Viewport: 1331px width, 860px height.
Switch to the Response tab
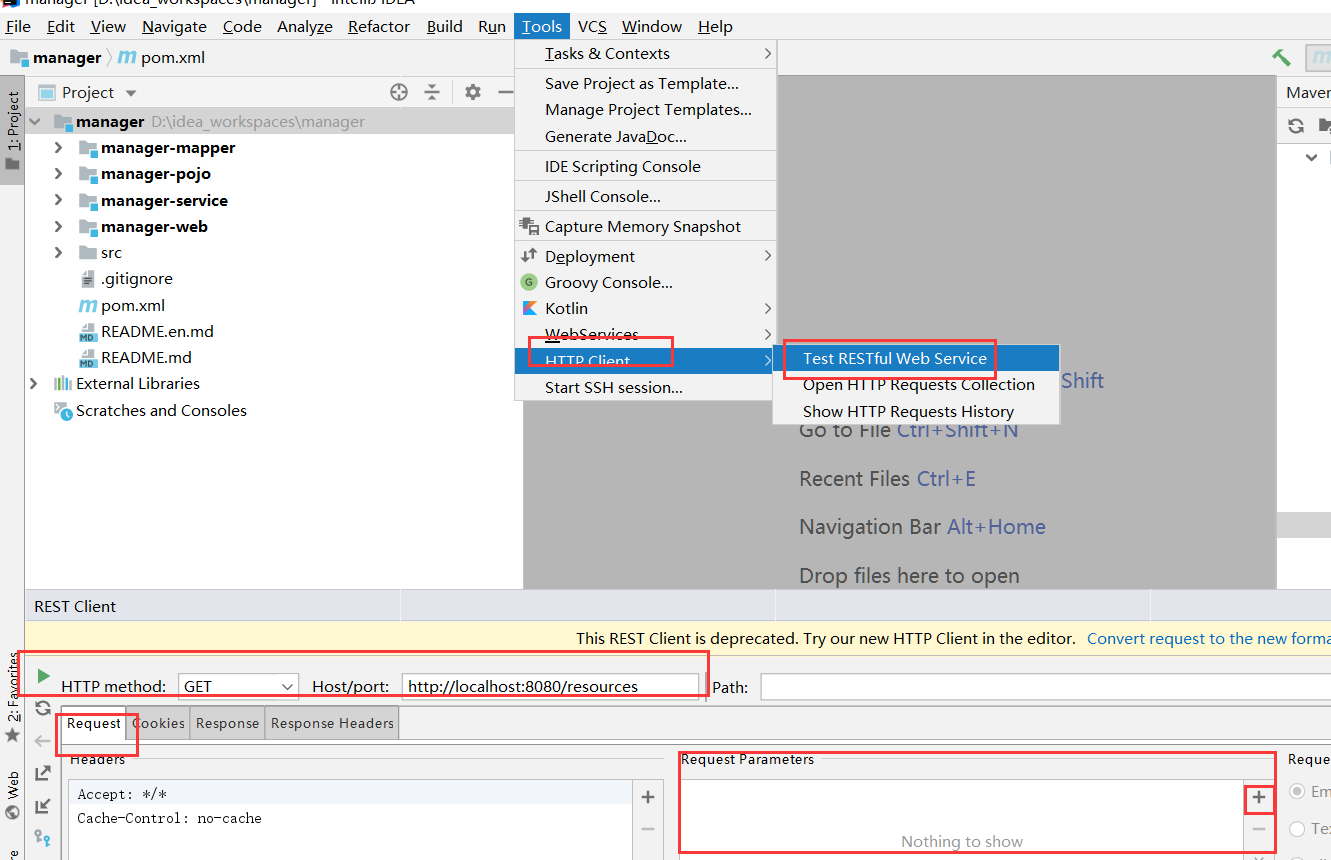(227, 724)
